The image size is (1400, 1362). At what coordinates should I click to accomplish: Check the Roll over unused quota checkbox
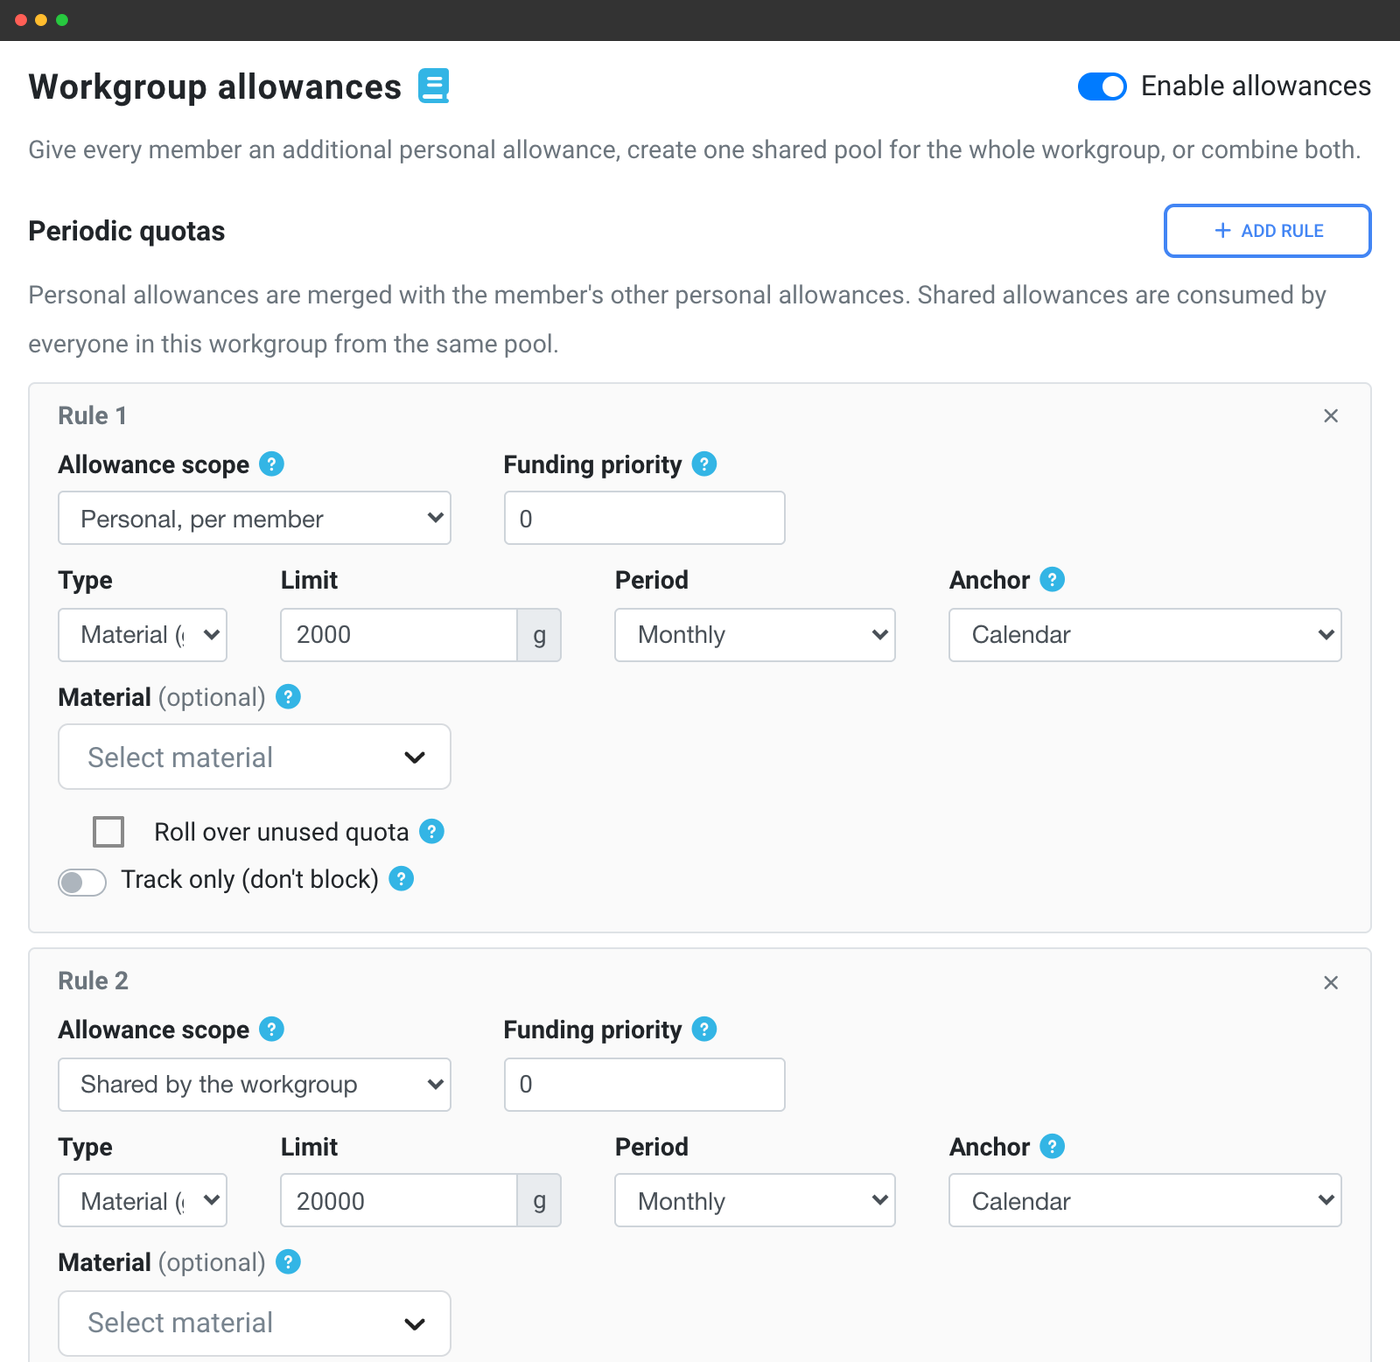click(x=108, y=832)
